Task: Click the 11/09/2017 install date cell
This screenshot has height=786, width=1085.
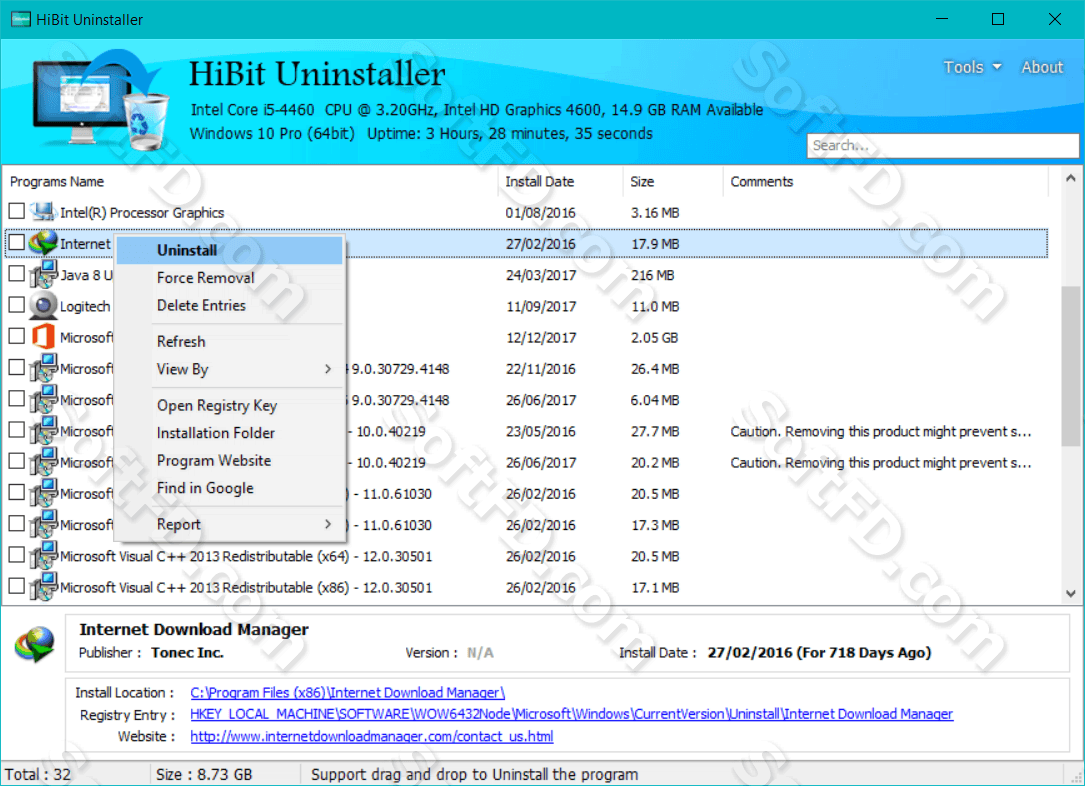Action: pyautogui.click(x=541, y=307)
